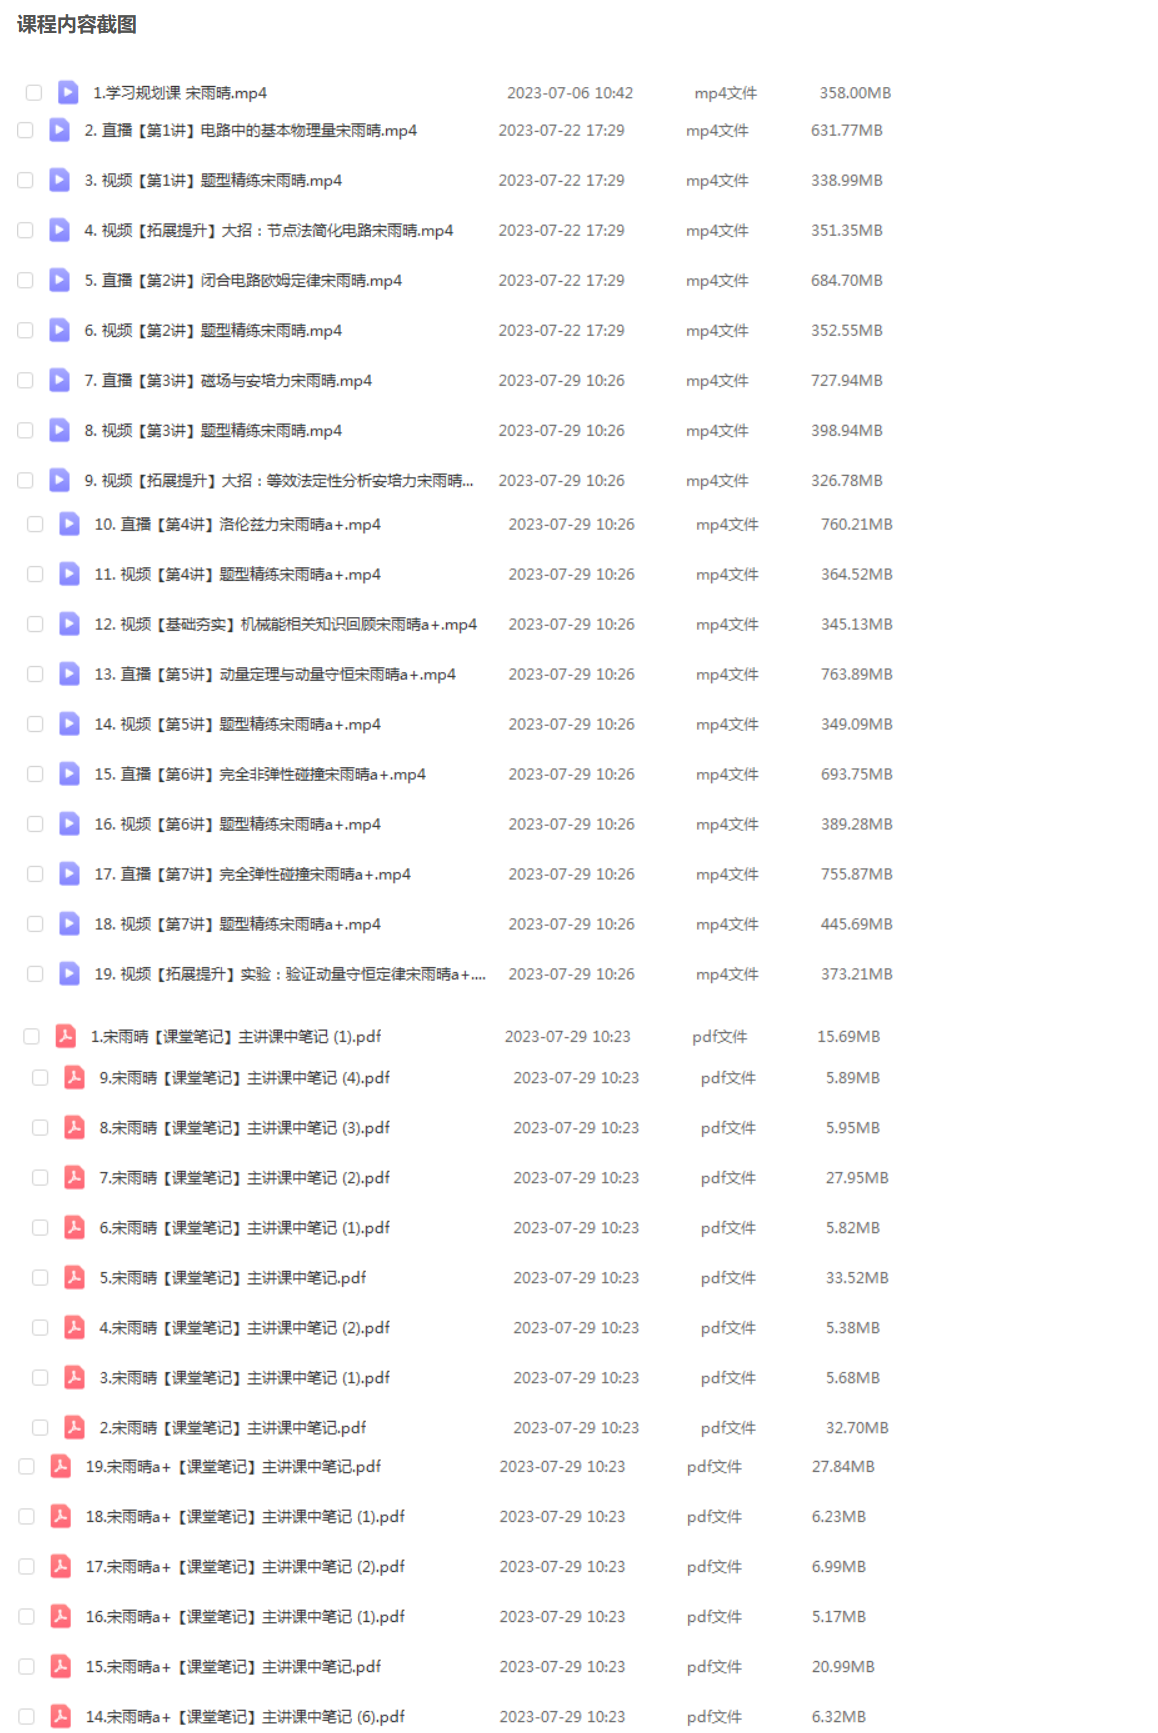
Task: Click video icon of 10. 直播【第4讲】洛伦兹力
Action: coord(69,524)
